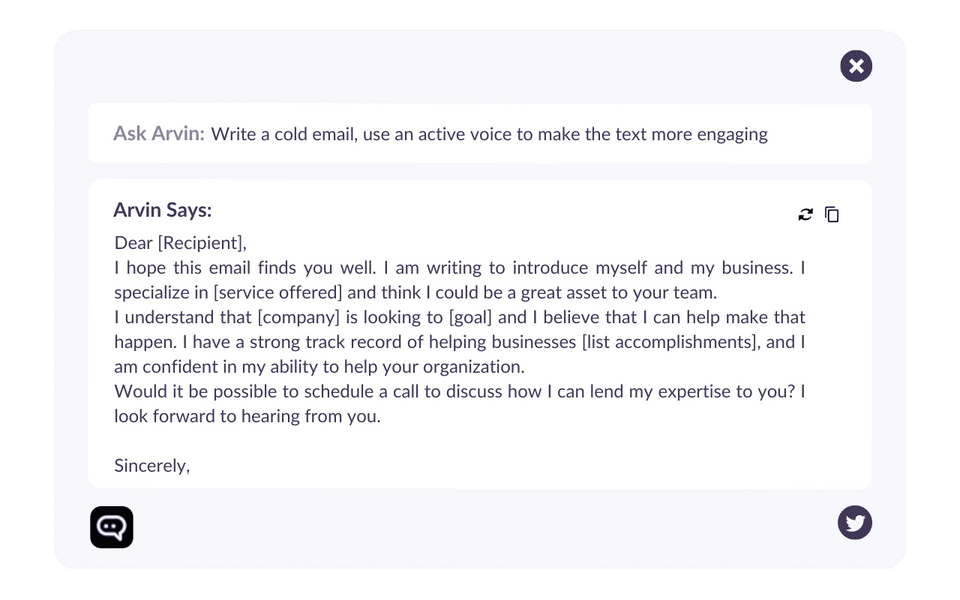Close the Arvin popup with X

856,67
